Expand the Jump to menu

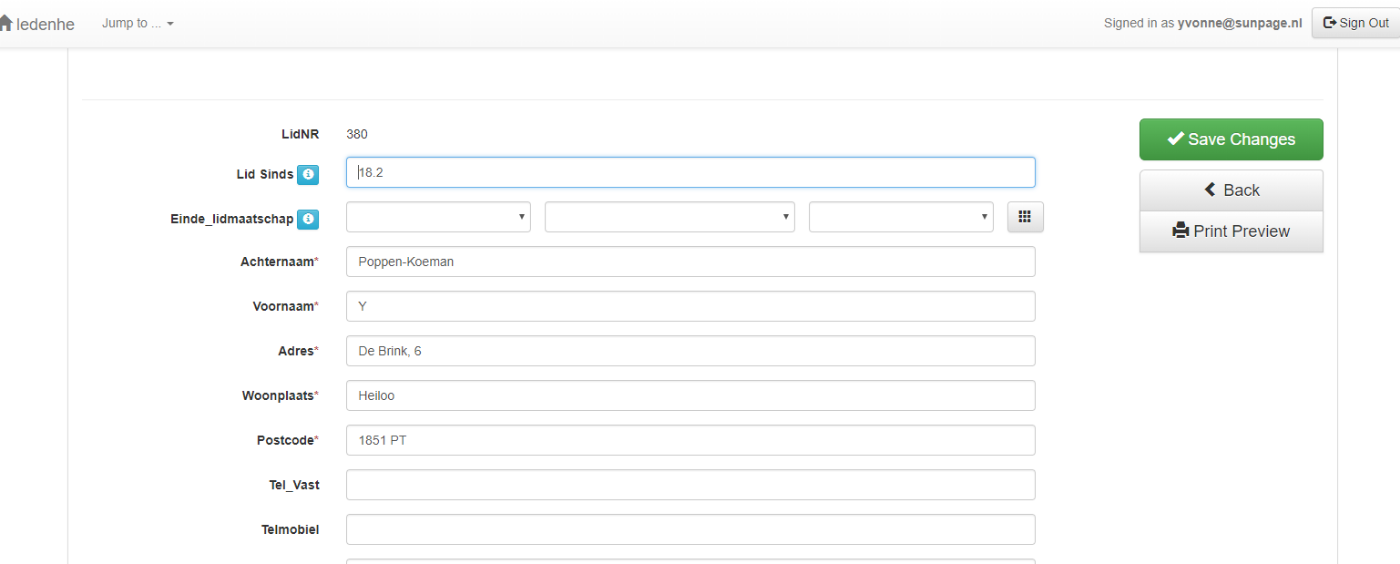138,23
